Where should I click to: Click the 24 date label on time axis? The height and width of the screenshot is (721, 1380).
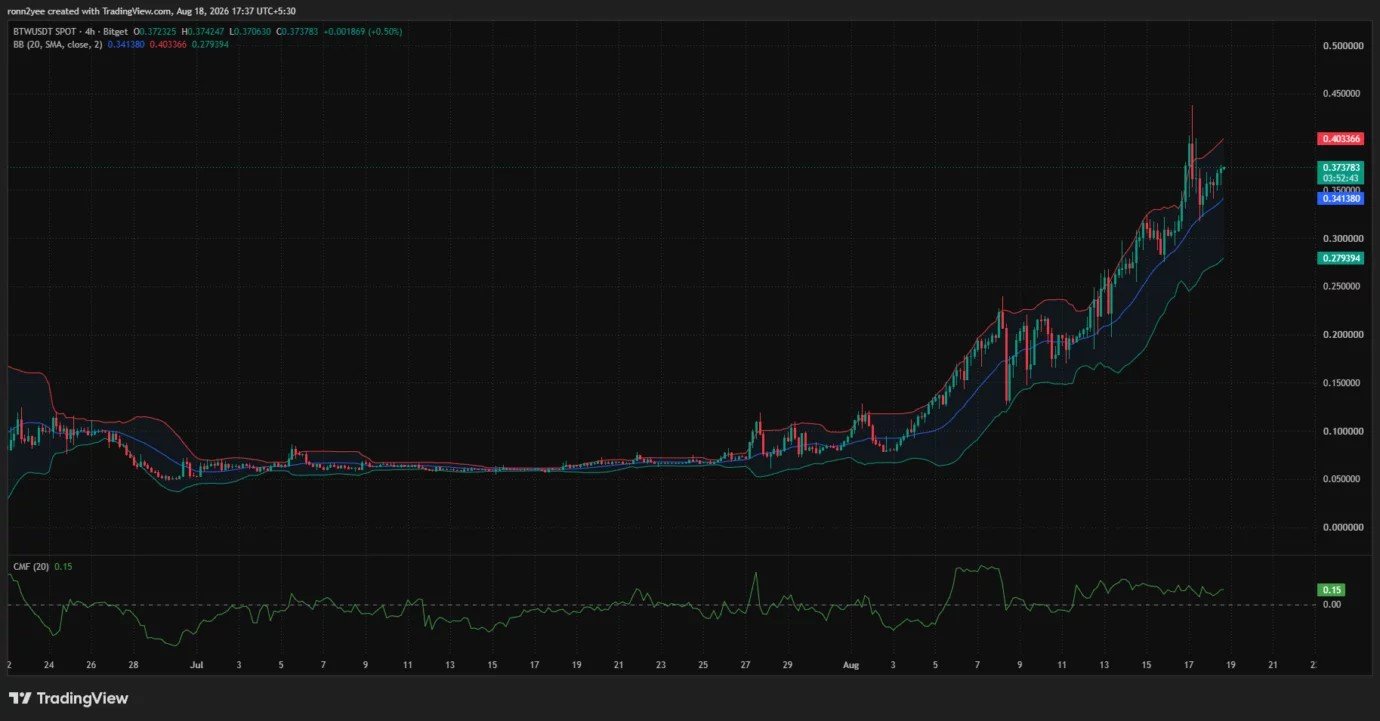click(49, 664)
